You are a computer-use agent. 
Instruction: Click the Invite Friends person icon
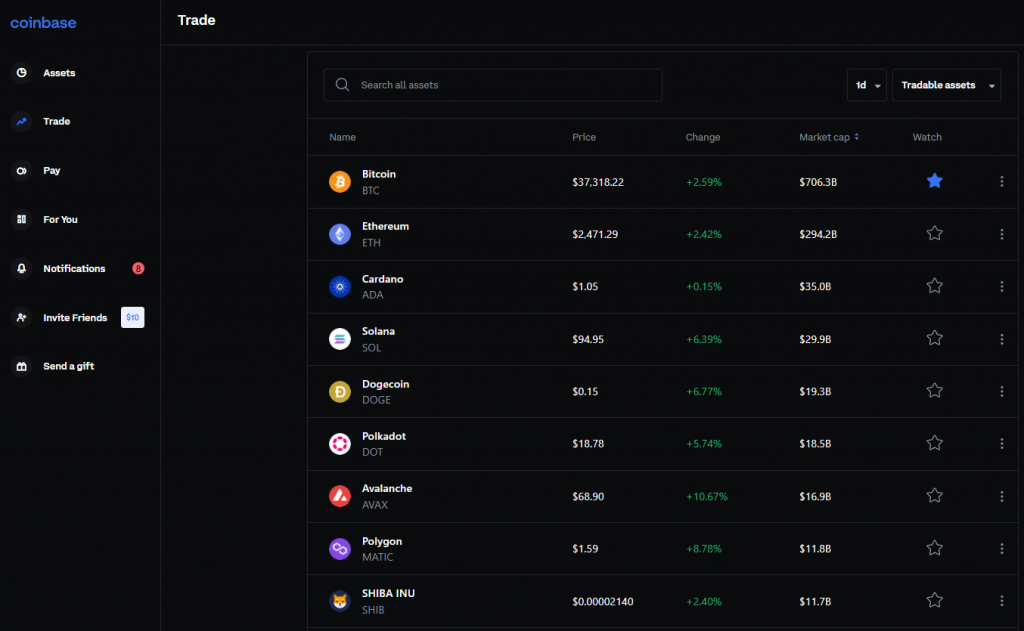pyautogui.click(x=22, y=317)
